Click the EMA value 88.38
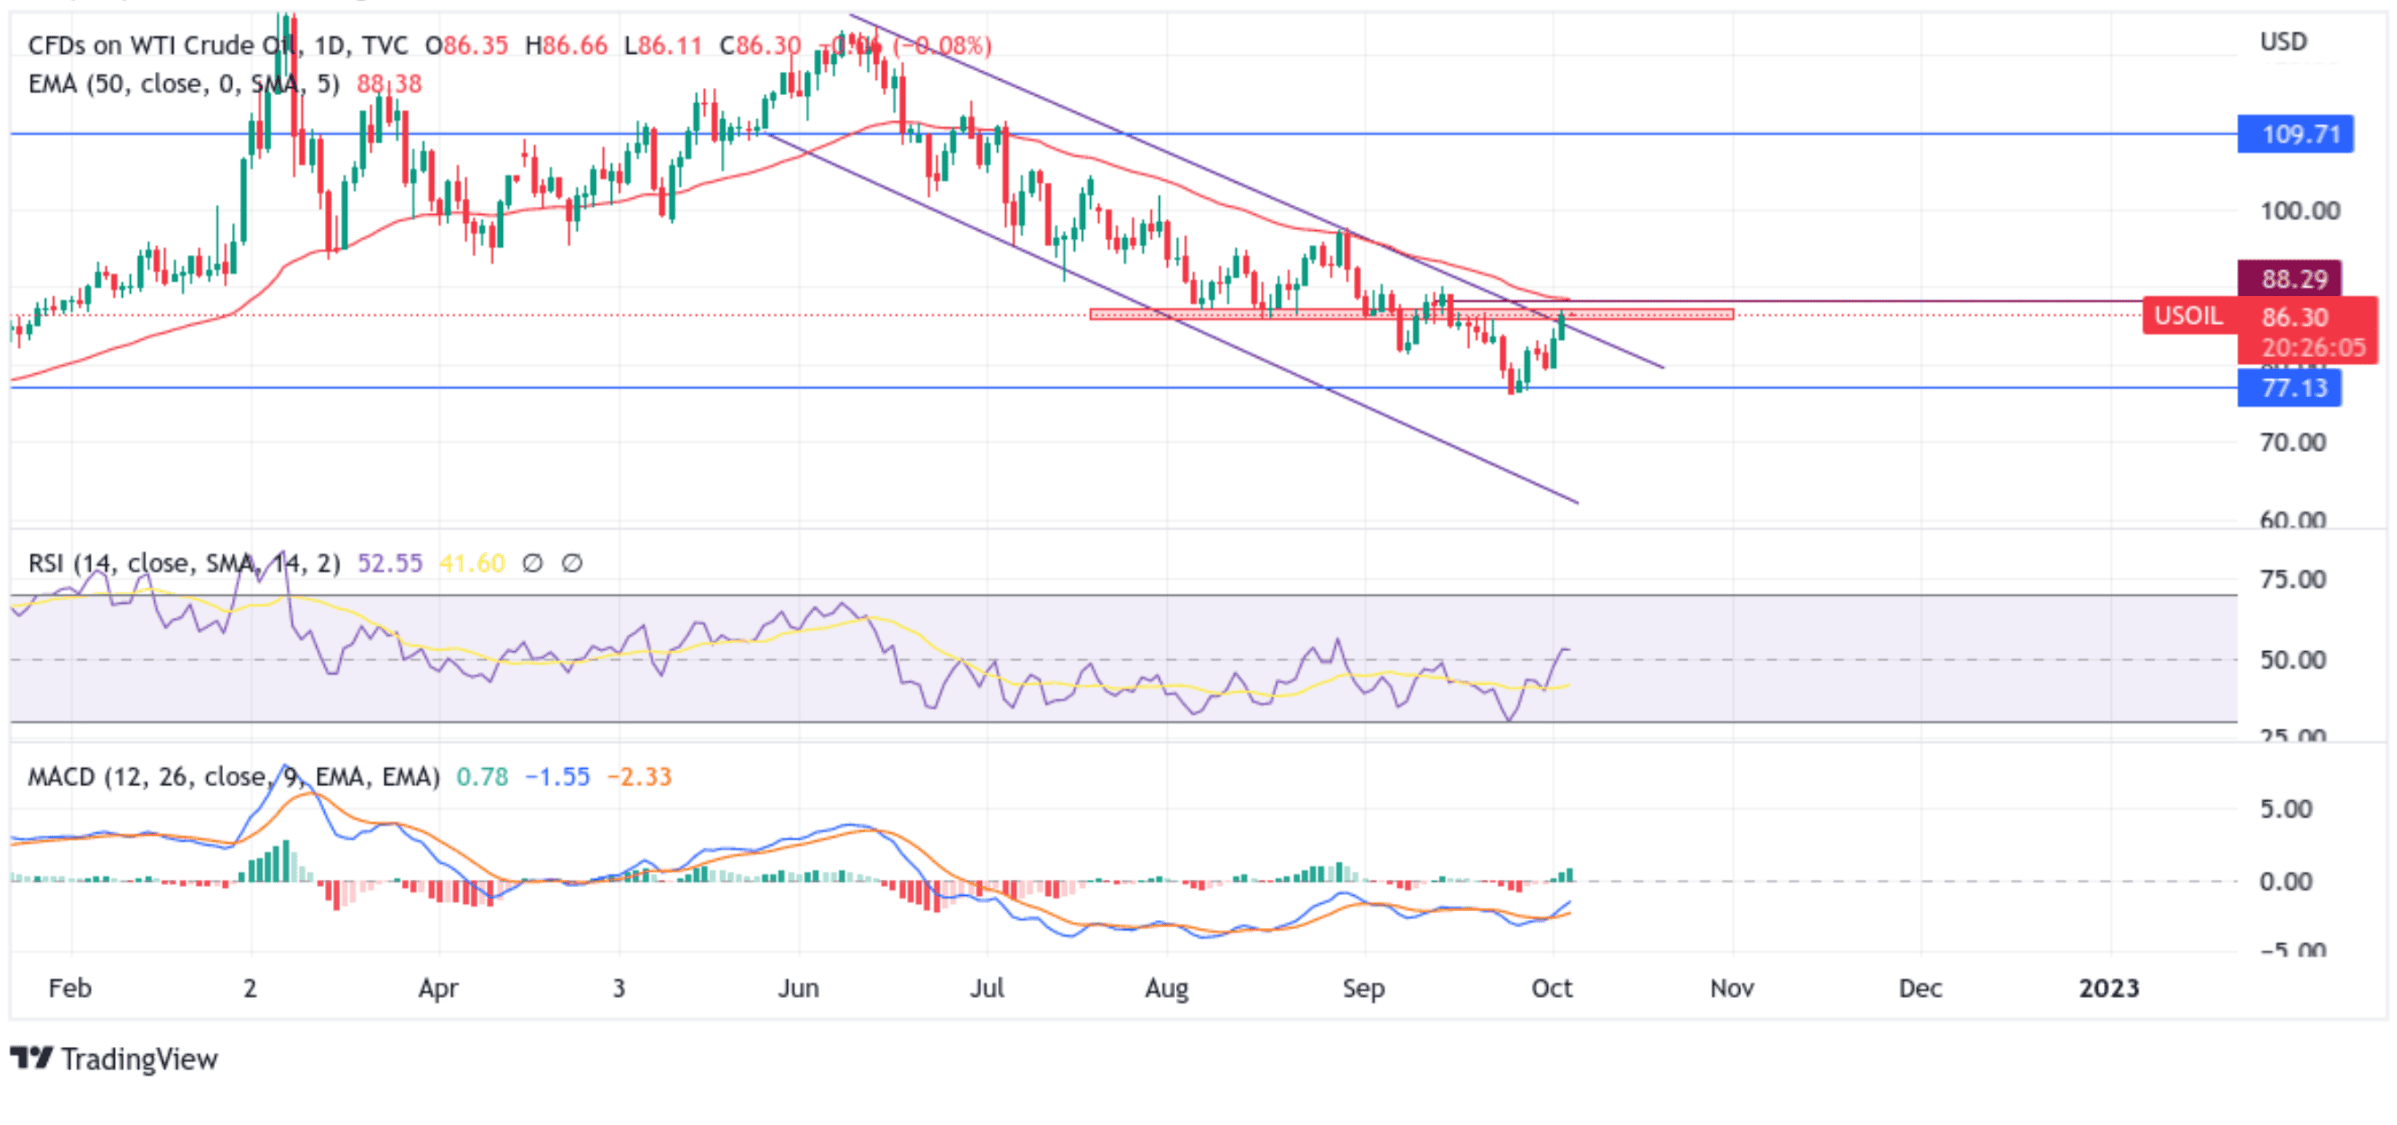2397x1125 pixels. click(389, 84)
